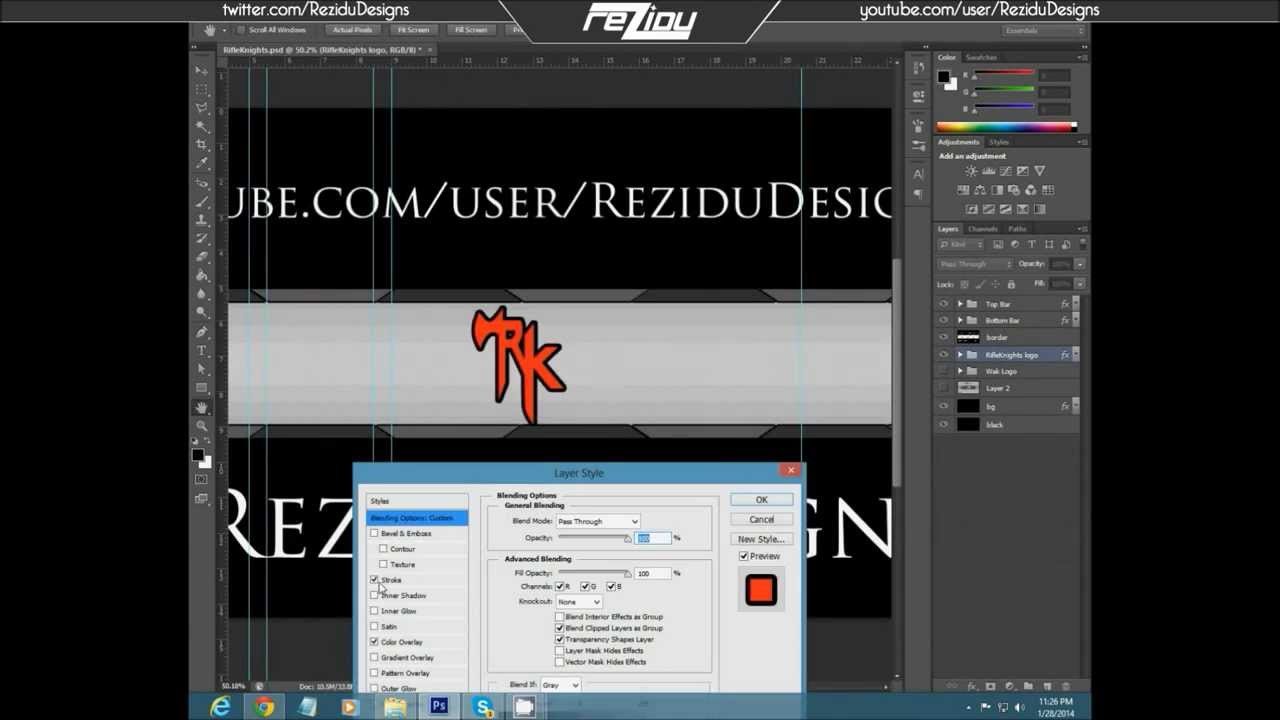
Task: Select the Healing Brush tool
Action: pos(202,183)
